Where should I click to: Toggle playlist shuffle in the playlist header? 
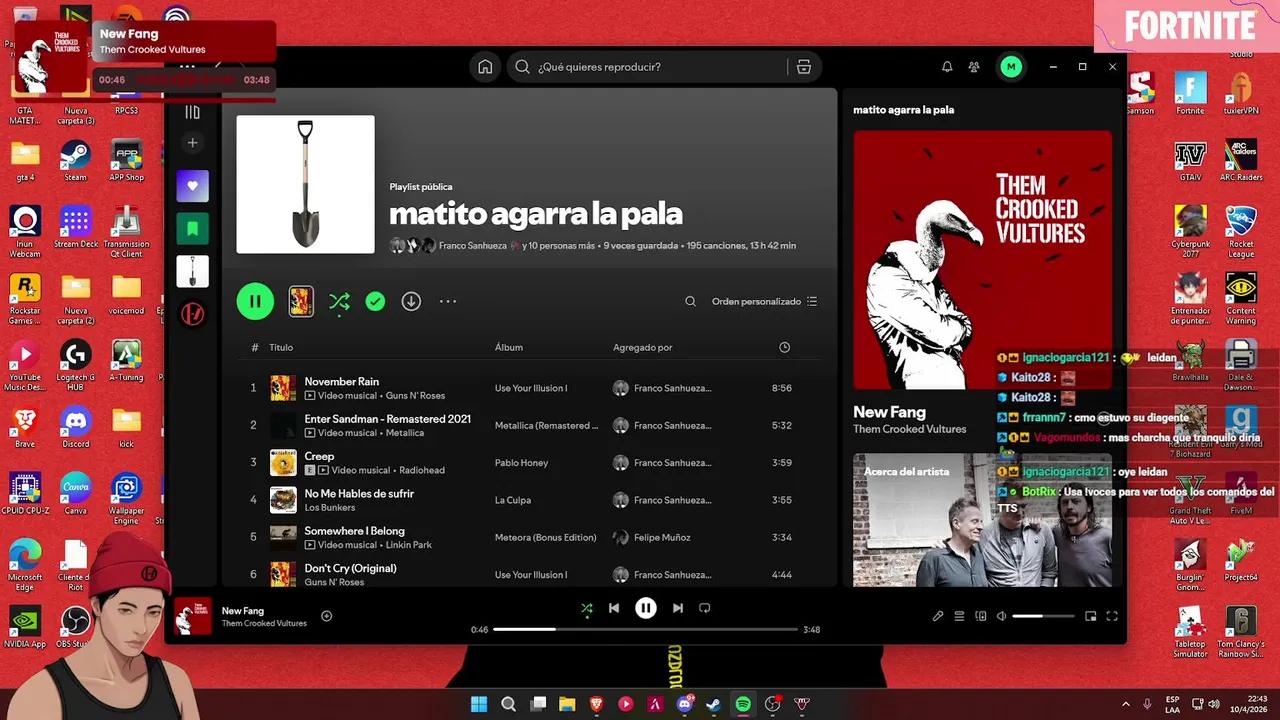(x=340, y=301)
